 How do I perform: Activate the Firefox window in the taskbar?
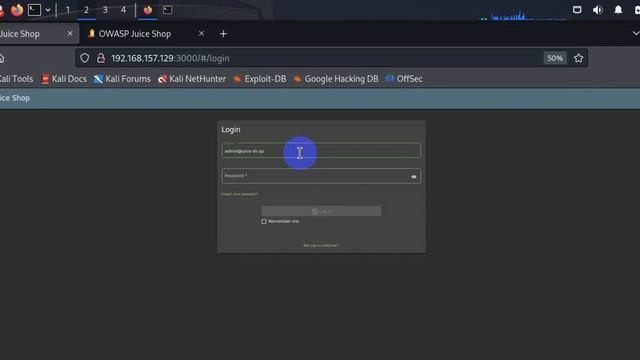148,10
